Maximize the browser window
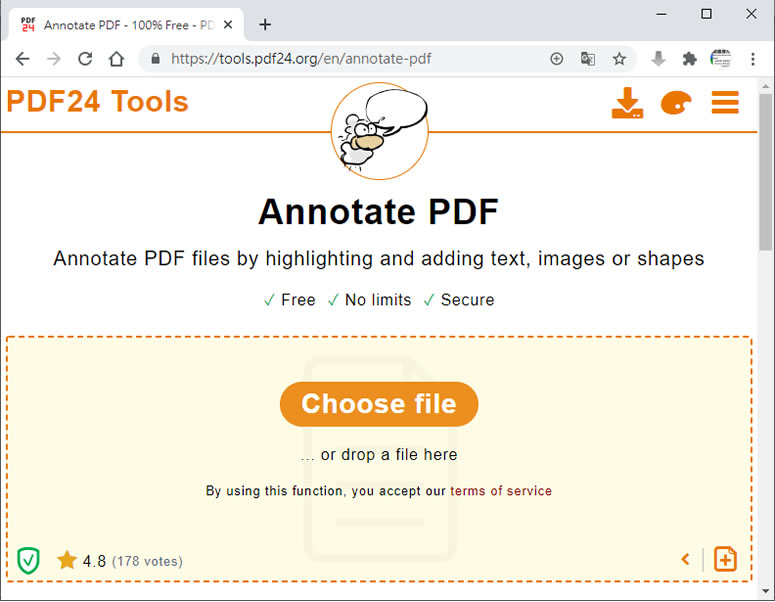Image resolution: width=775 pixels, height=602 pixels. coord(707,14)
